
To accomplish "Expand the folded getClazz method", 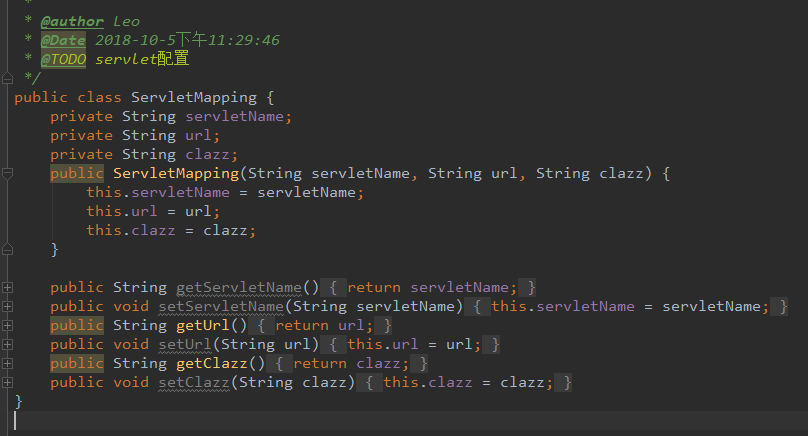I will [7, 363].
